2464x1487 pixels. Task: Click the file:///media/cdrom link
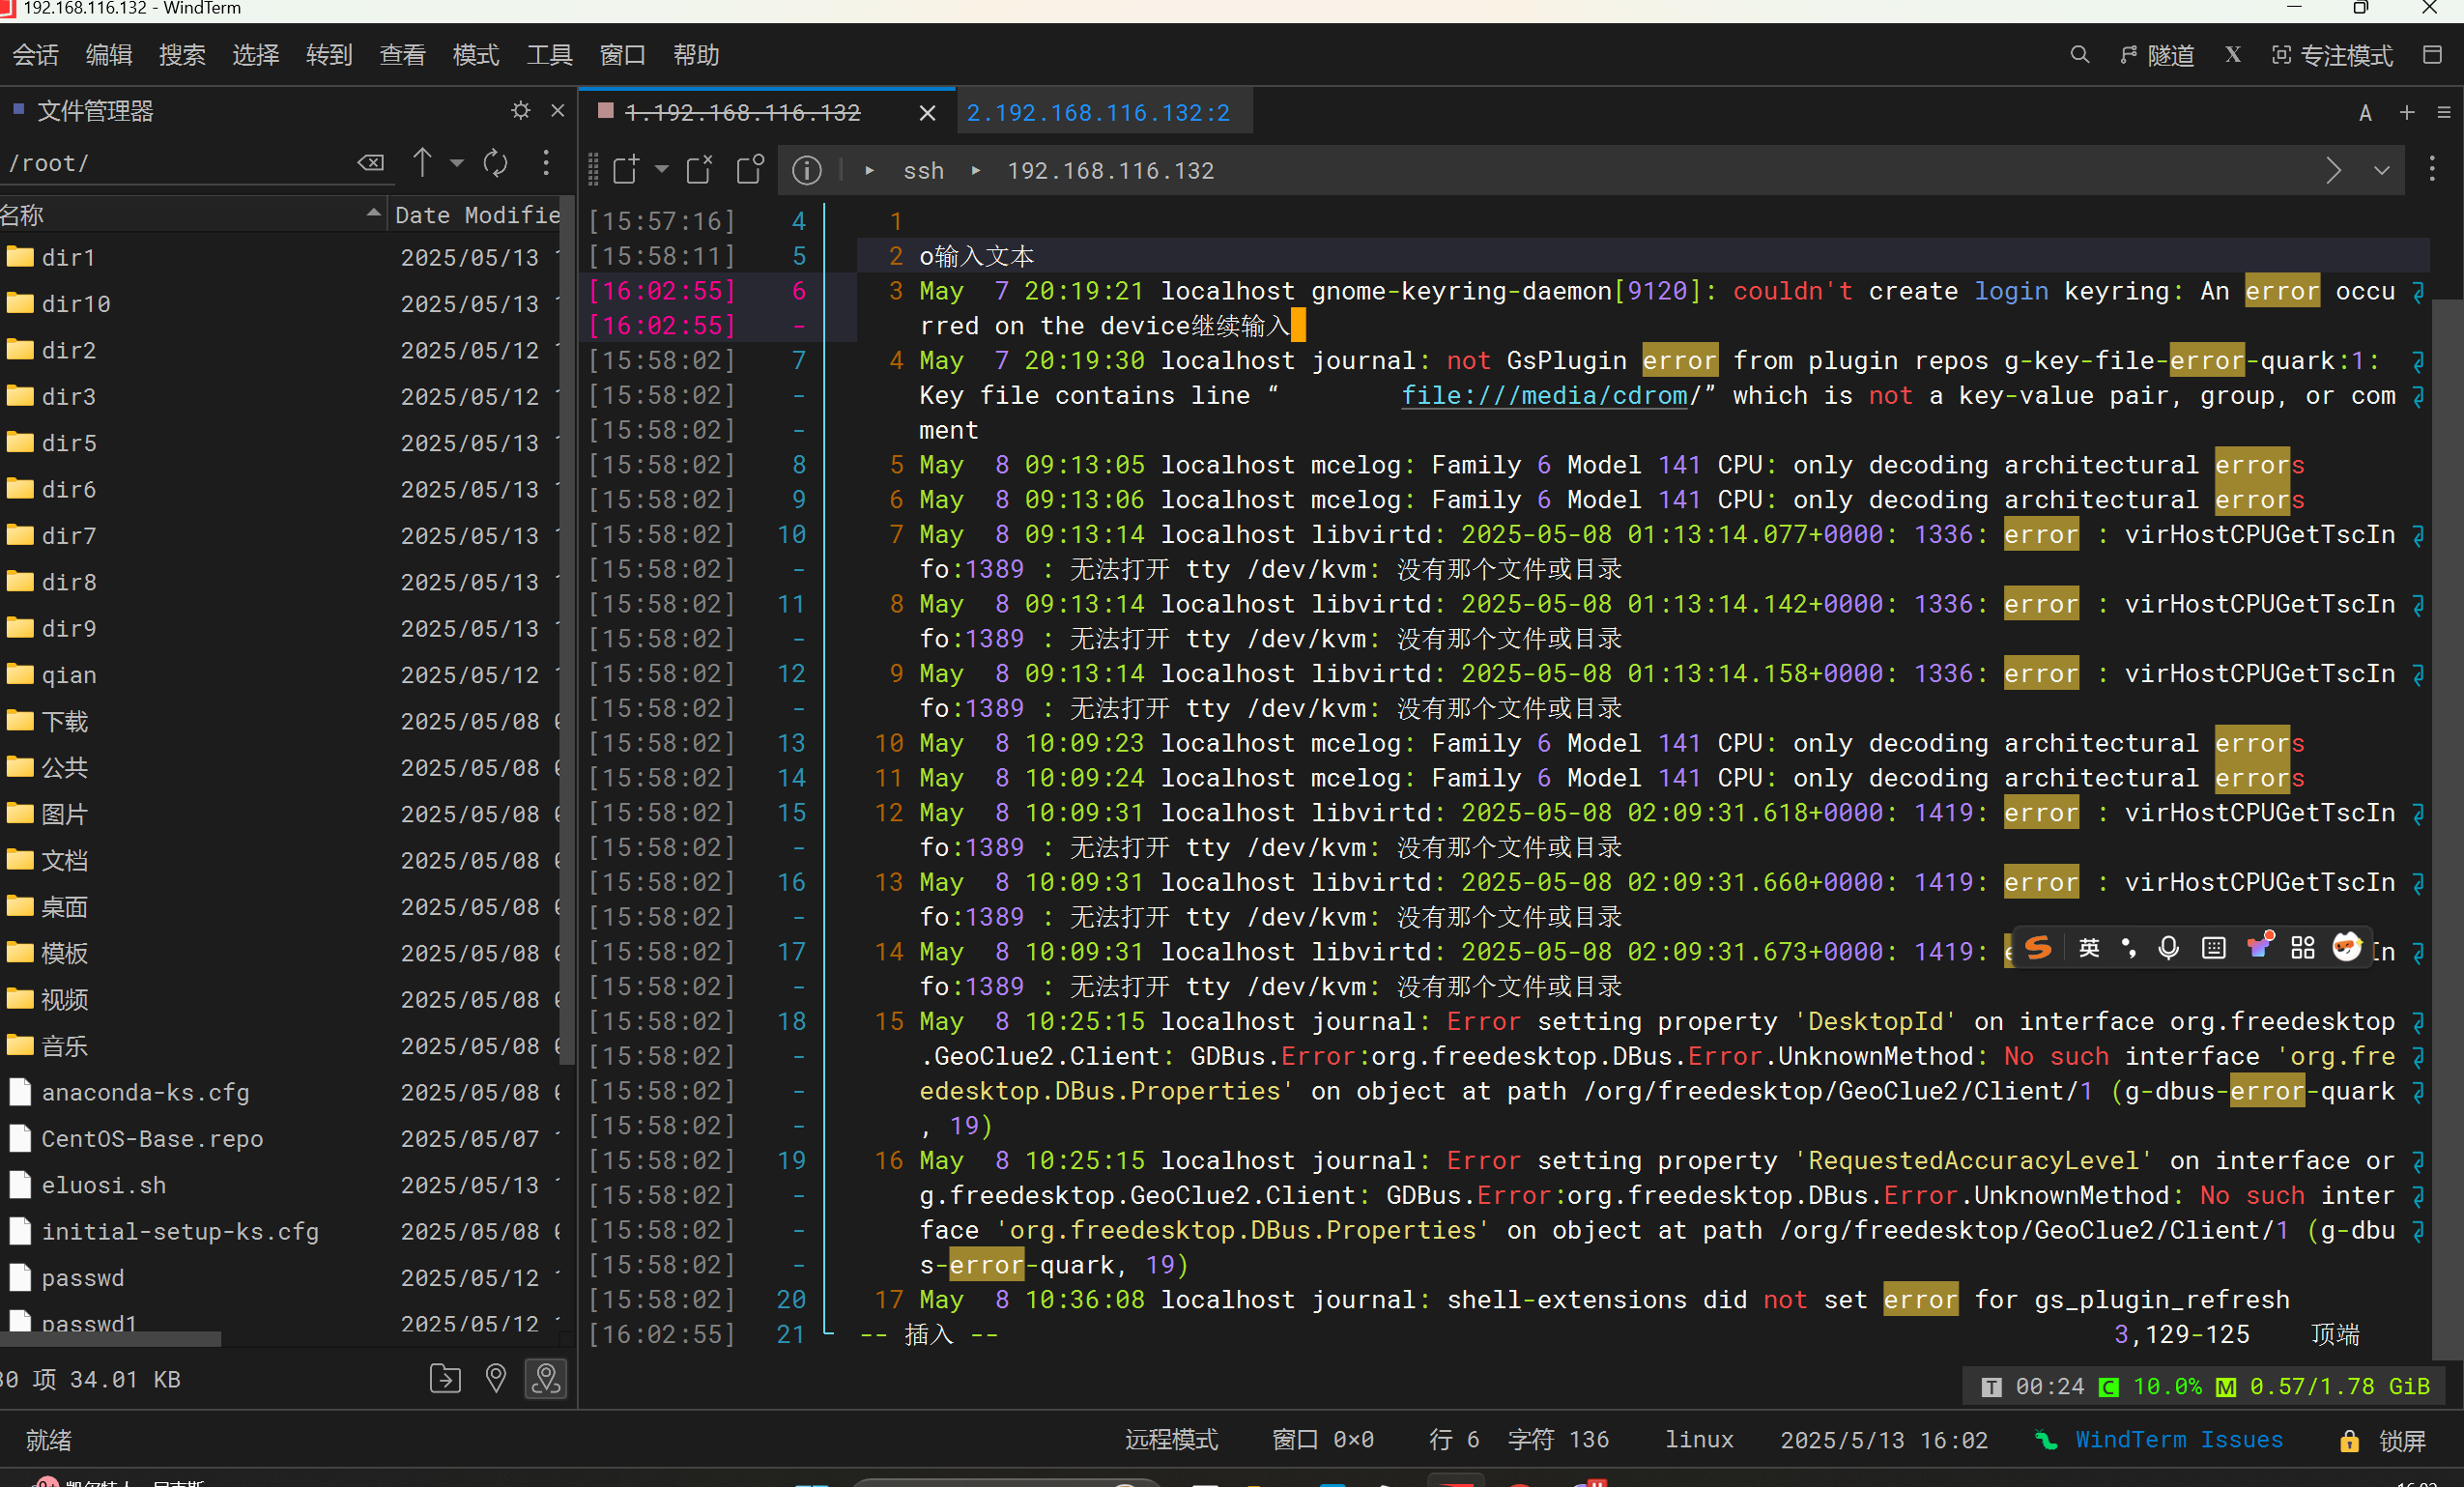click(1543, 396)
